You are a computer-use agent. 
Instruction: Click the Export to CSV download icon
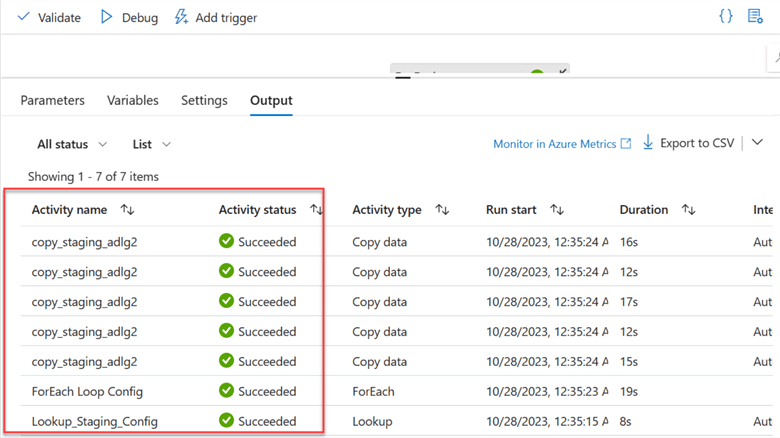click(648, 142)
